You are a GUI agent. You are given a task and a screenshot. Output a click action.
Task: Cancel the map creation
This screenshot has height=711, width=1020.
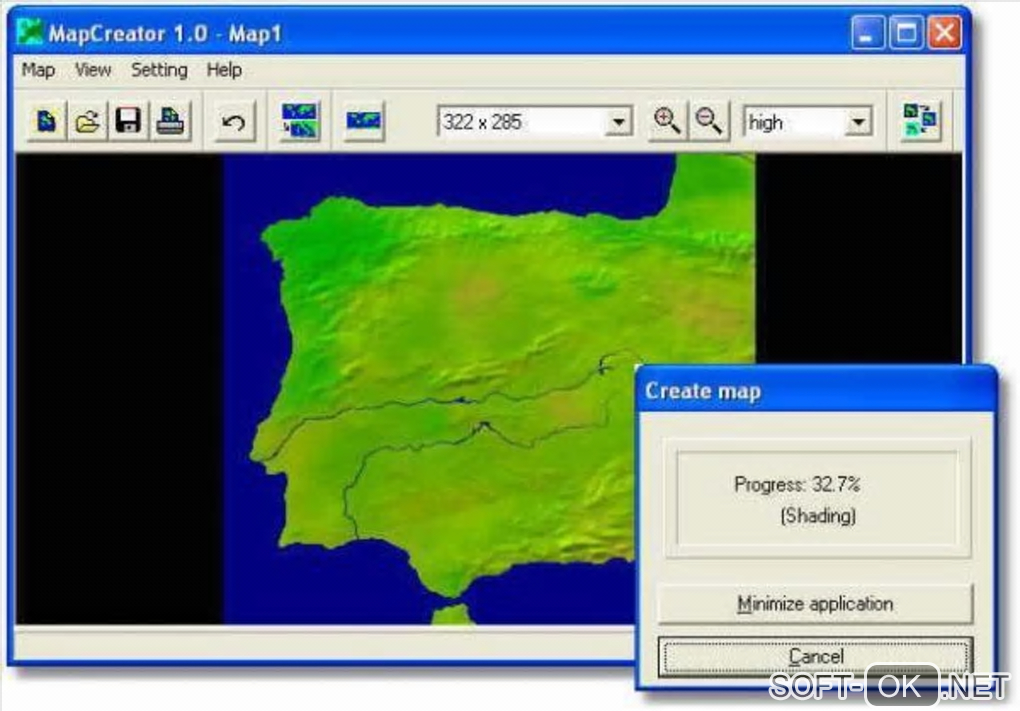tap(815, 656)
